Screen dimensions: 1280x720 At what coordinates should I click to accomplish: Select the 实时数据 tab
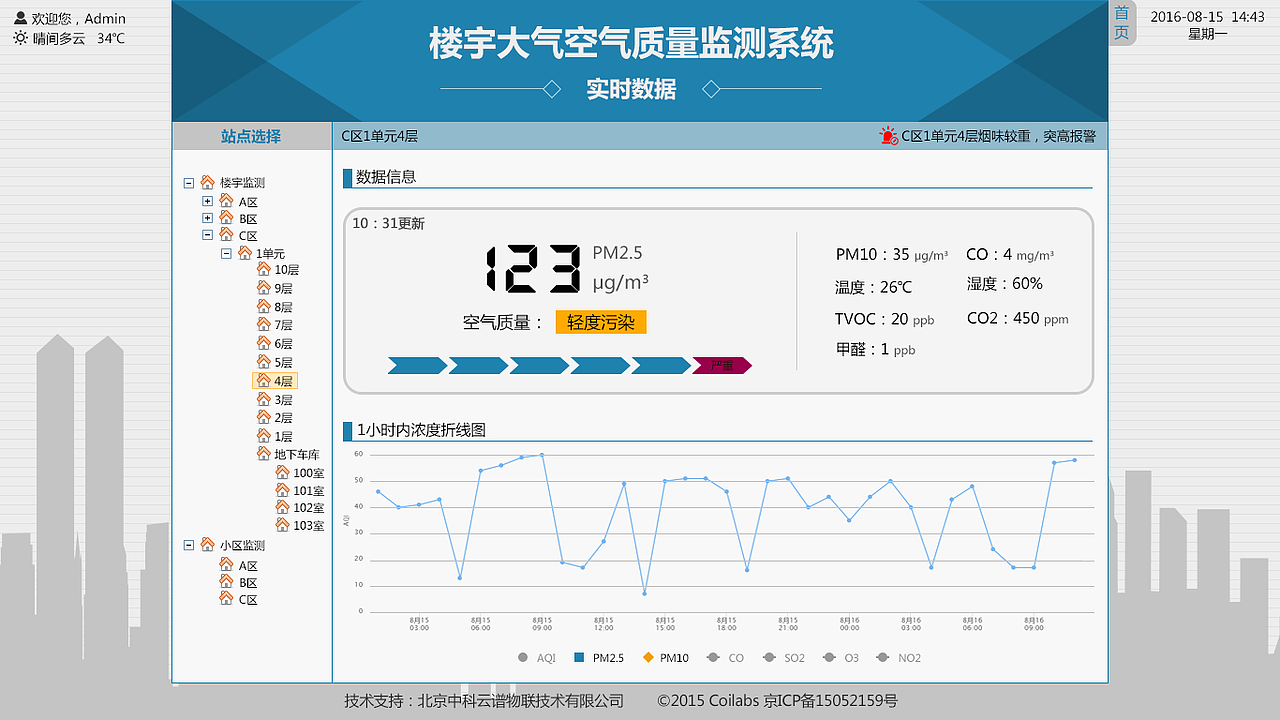631,89
